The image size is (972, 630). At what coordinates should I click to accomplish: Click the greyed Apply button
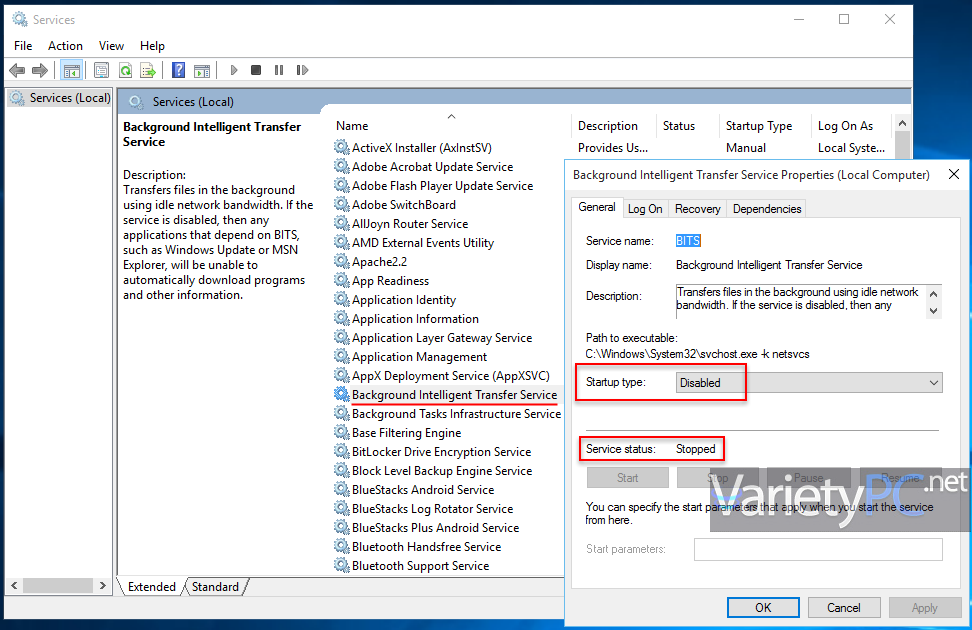[925, 608]
